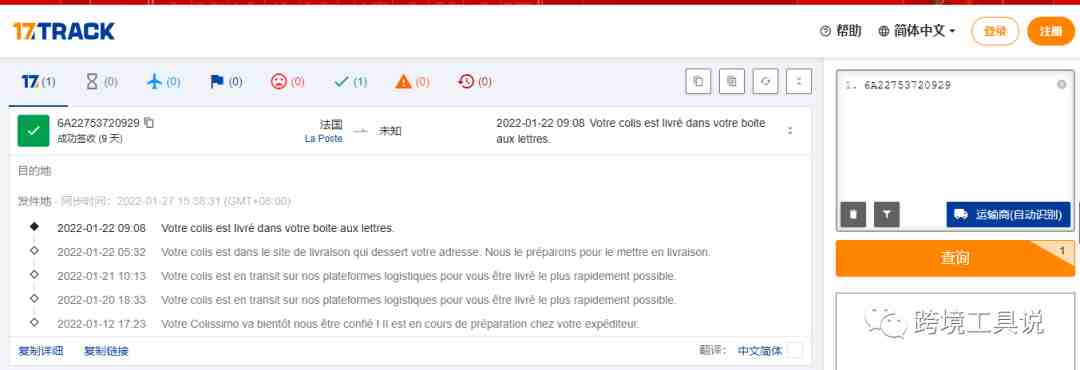Copy tracking number 6A22753720929 icon

point(149,123)
